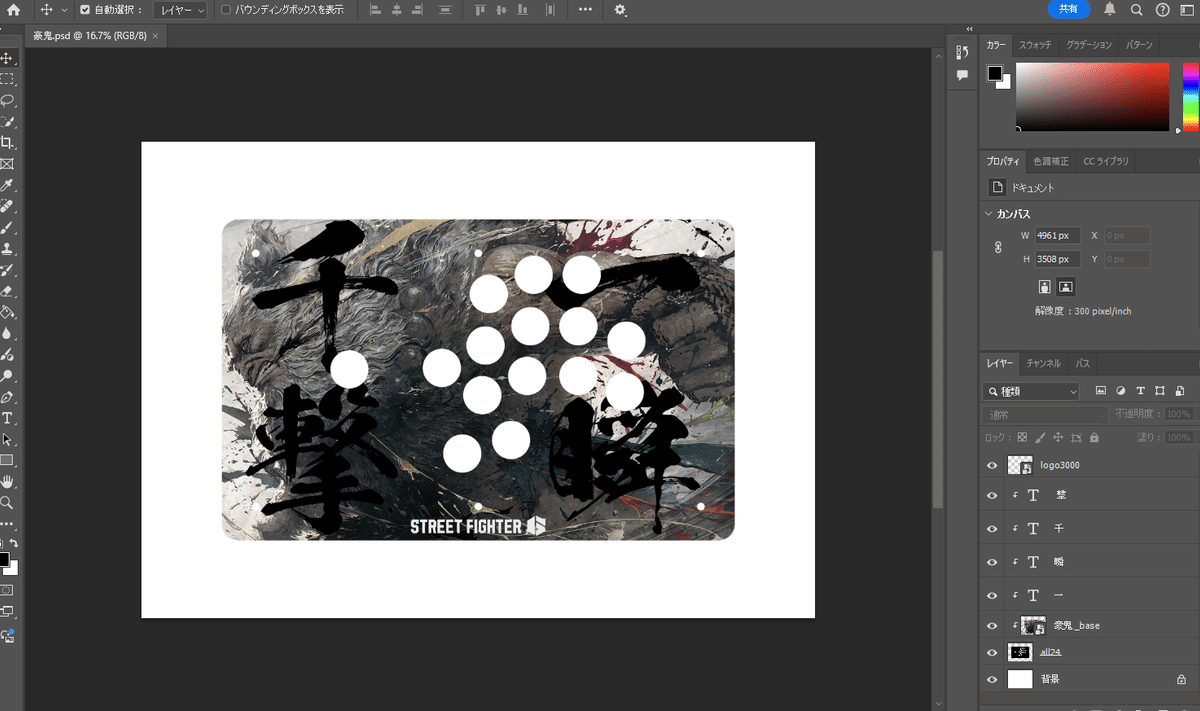Viewport: 1200px width, 711px height.
Task: Filter layers by pixel layers icon
Action: [1101, 391]
